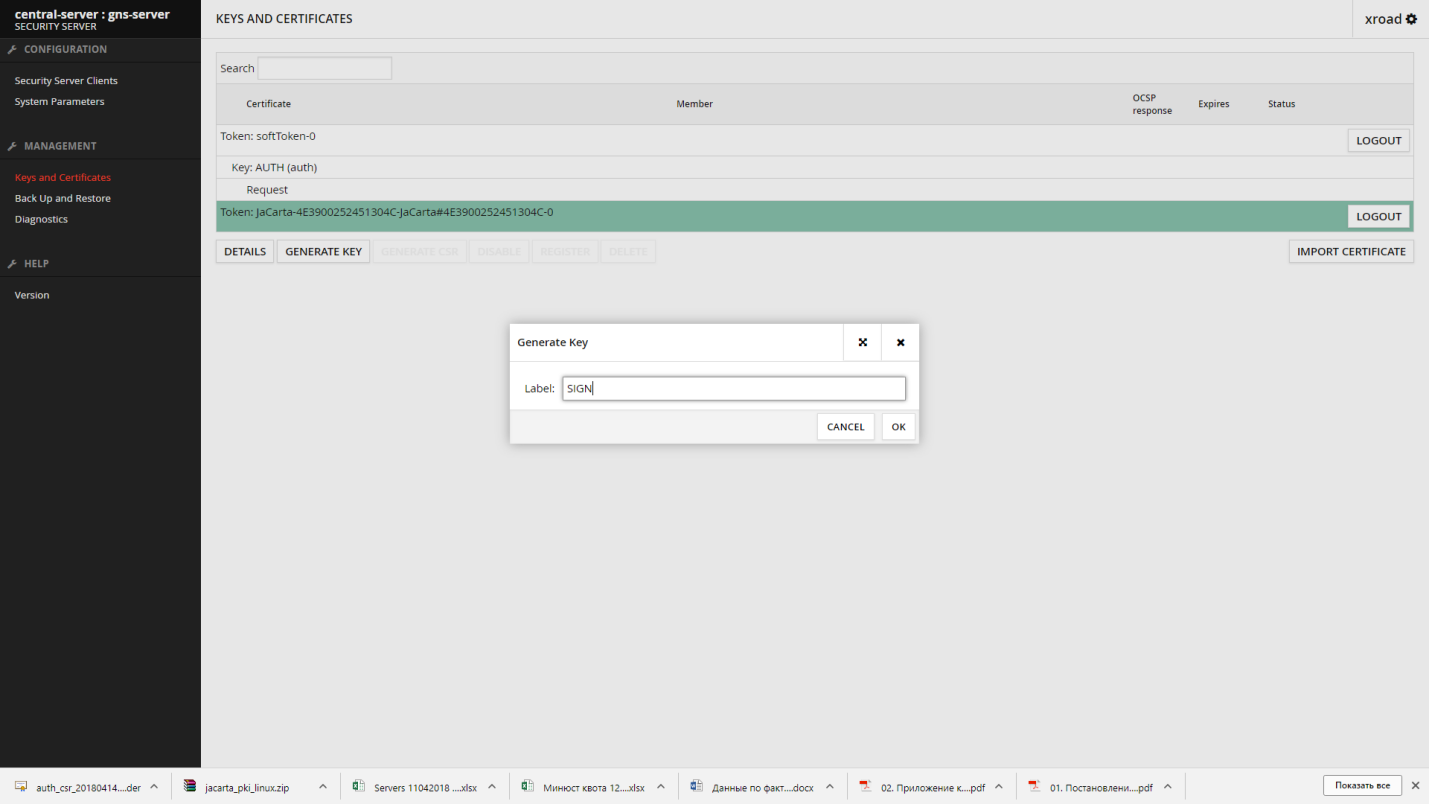Screen dimensions: 1429x804
Task: Expand menu for jacarta_pki_linux.zip download
Action: [x=323, y=787]
